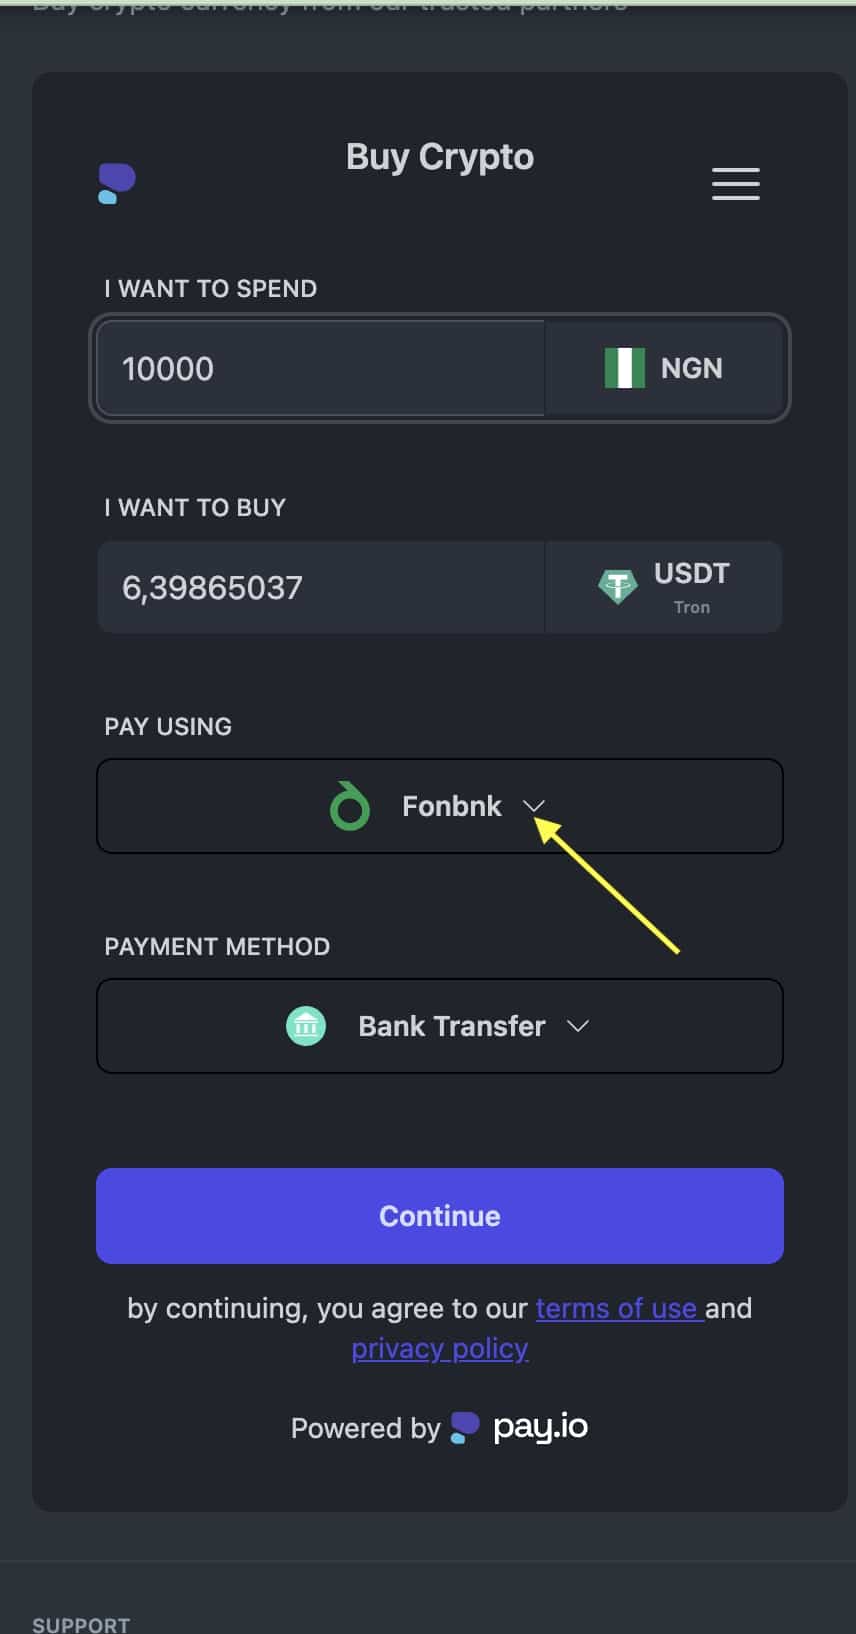Expand the Fonbnk provider chevron
The width and height of the screenshot is (856, 1634).
(534, 806)
